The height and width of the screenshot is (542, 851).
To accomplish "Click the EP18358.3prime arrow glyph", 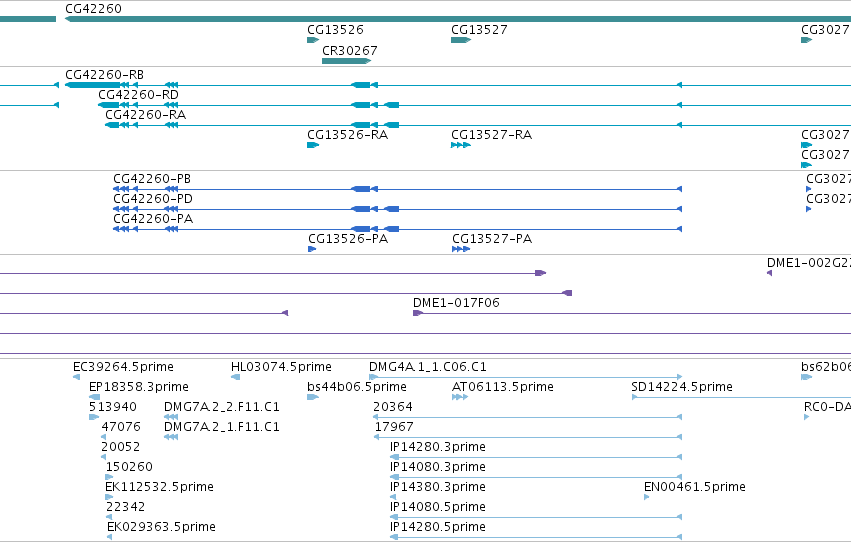I will (94, 397).
